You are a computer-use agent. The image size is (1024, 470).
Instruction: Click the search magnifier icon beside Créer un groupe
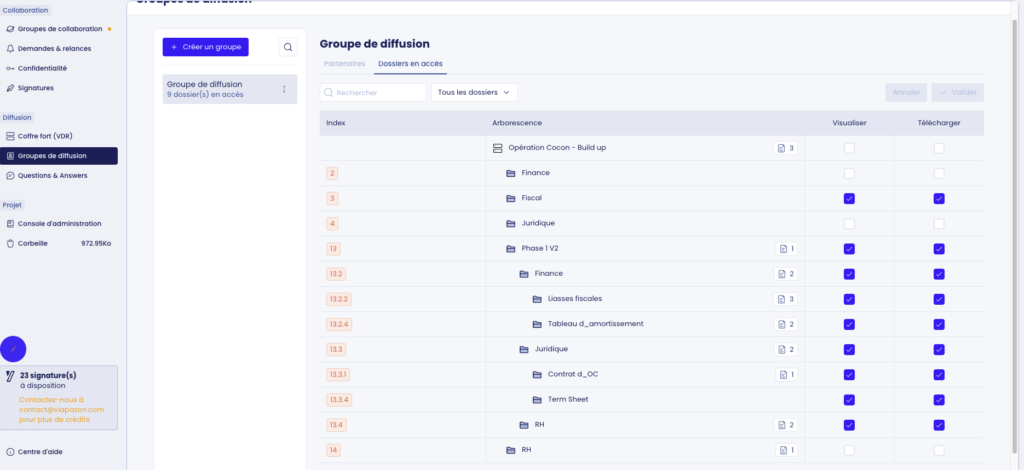coord(287,47)
